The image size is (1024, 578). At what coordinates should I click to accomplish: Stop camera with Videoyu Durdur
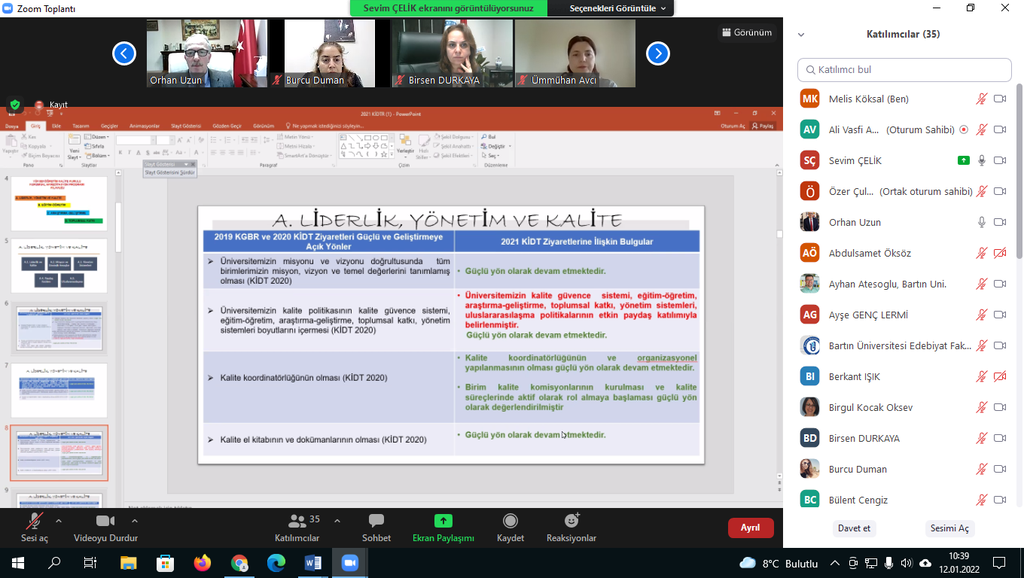coord(105,522)
